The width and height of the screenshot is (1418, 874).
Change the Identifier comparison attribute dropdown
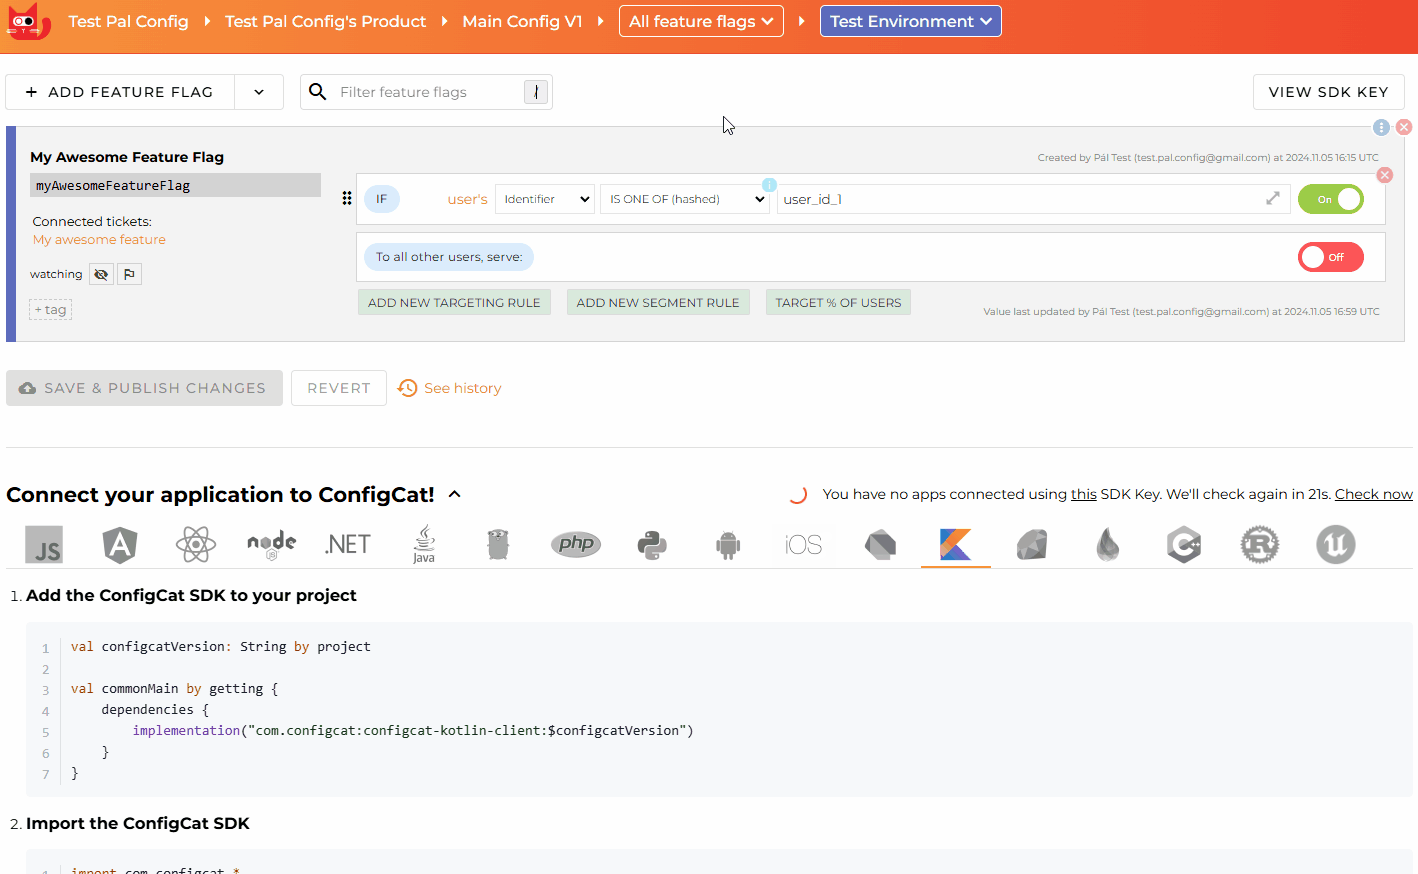pos(544,198)
